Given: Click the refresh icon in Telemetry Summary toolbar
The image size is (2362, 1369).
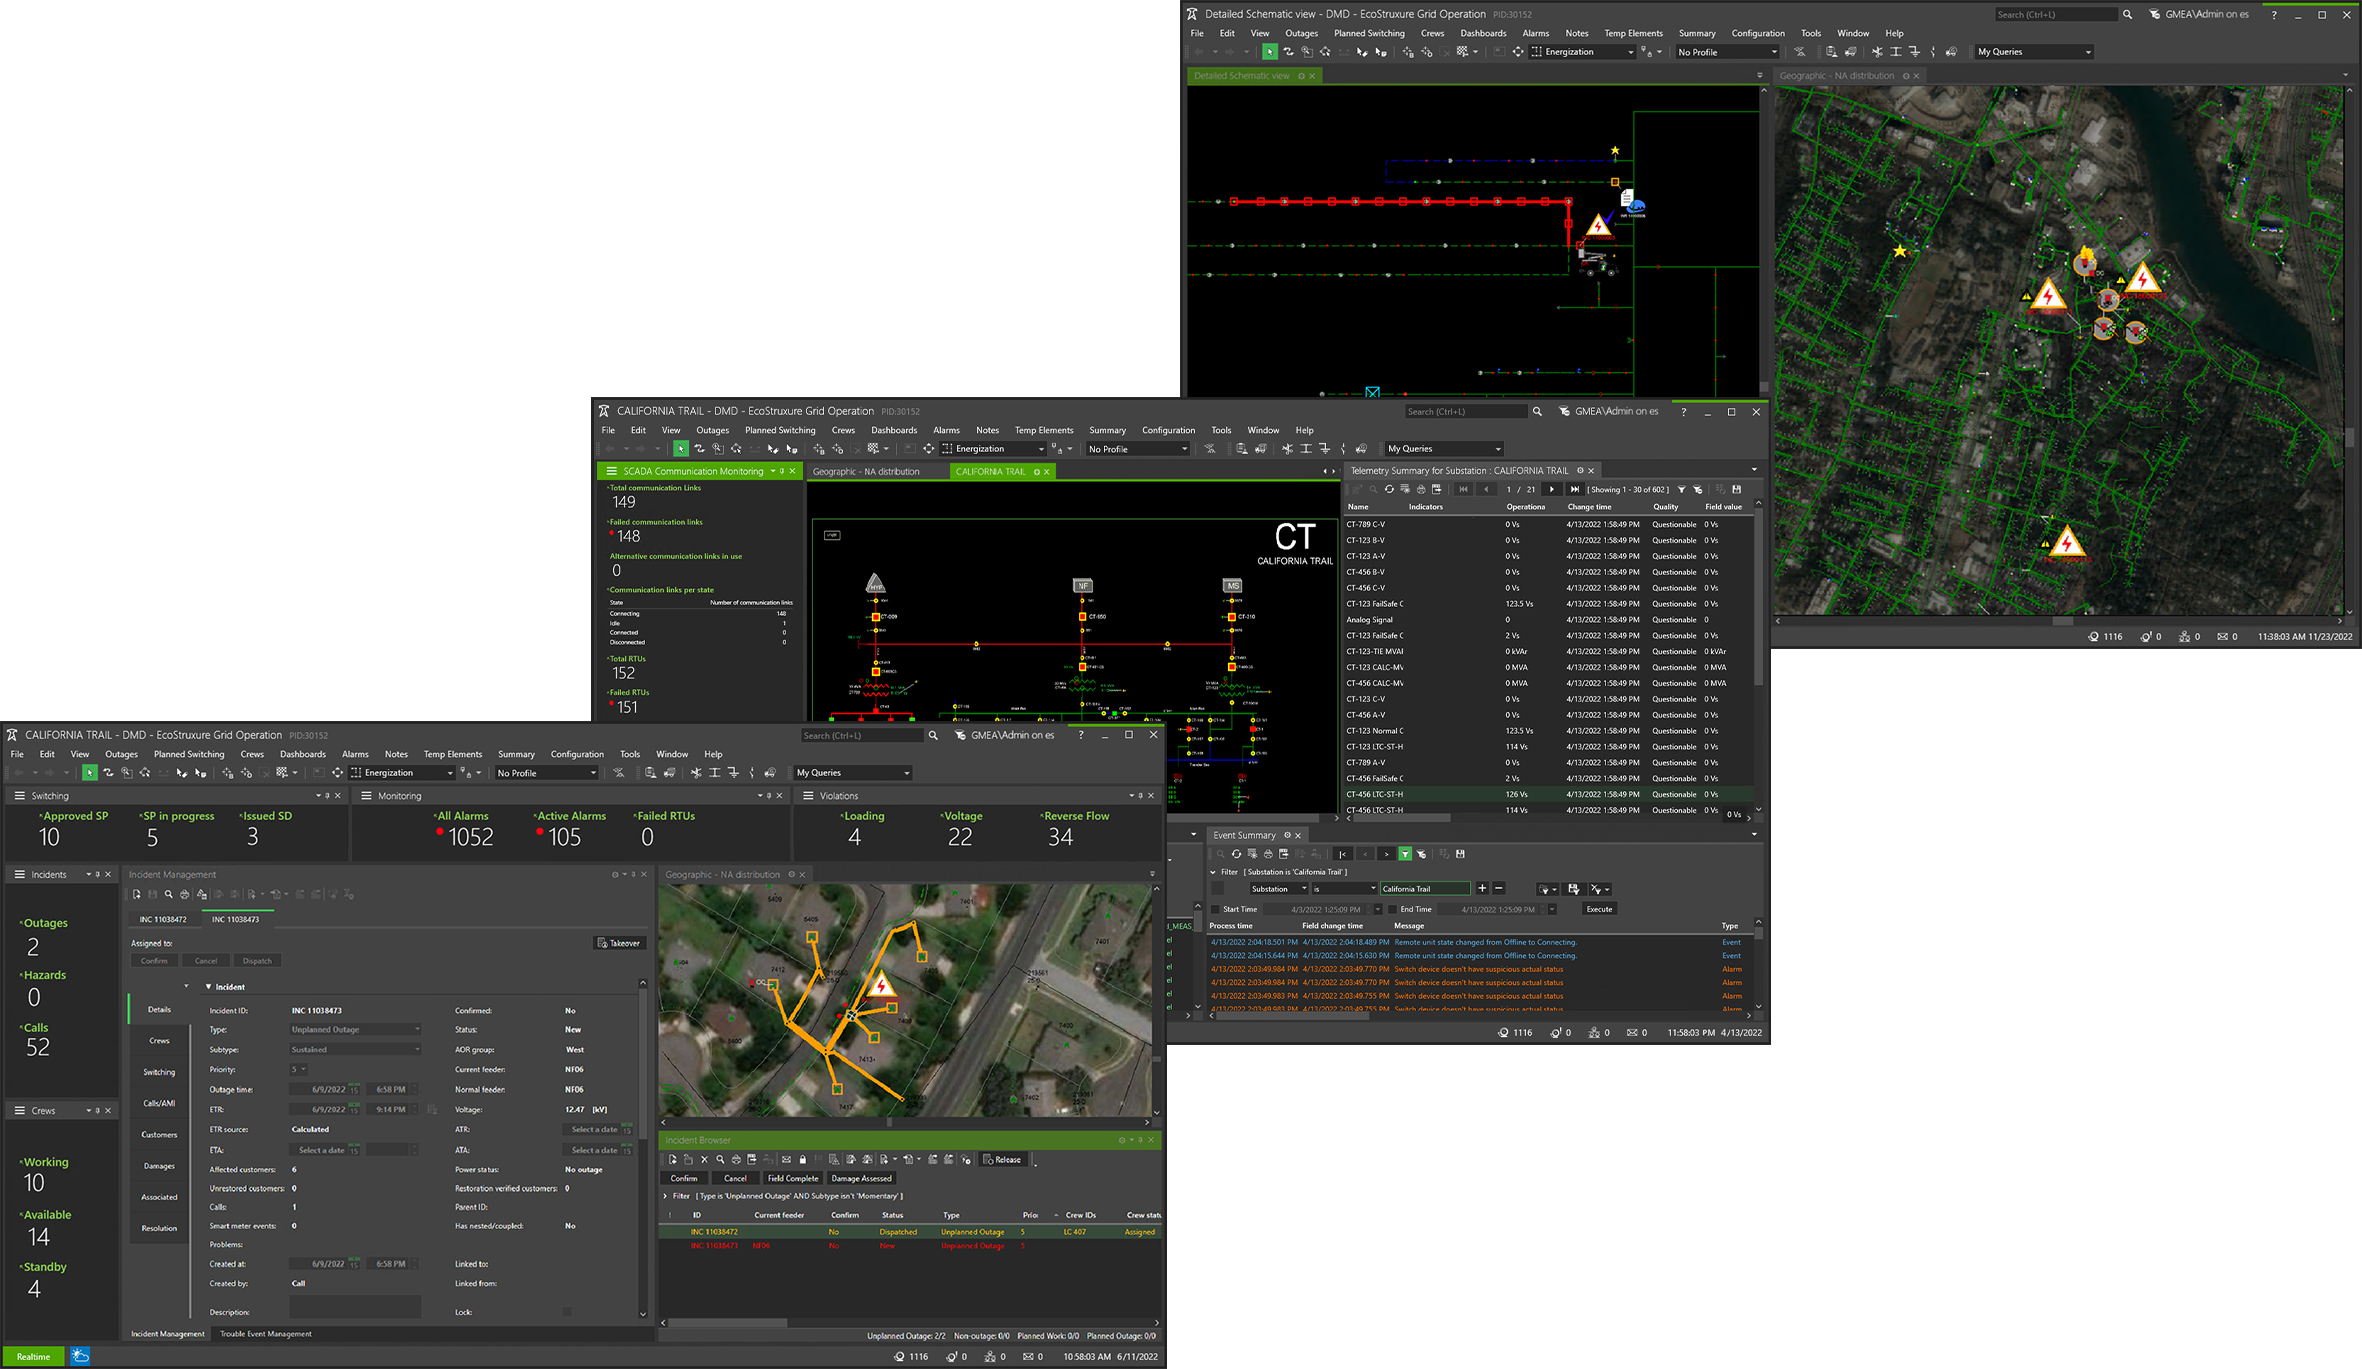Looking at the screenshot, I should tap(1390, 490).
